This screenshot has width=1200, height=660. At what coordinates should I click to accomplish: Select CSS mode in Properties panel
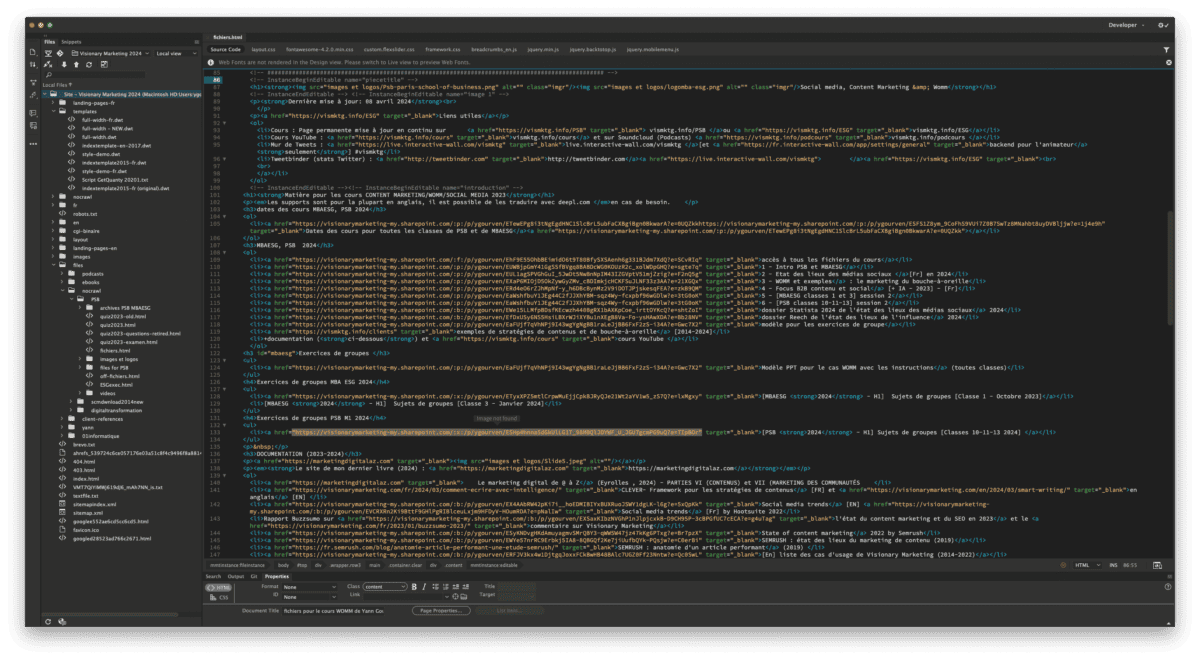218,597
